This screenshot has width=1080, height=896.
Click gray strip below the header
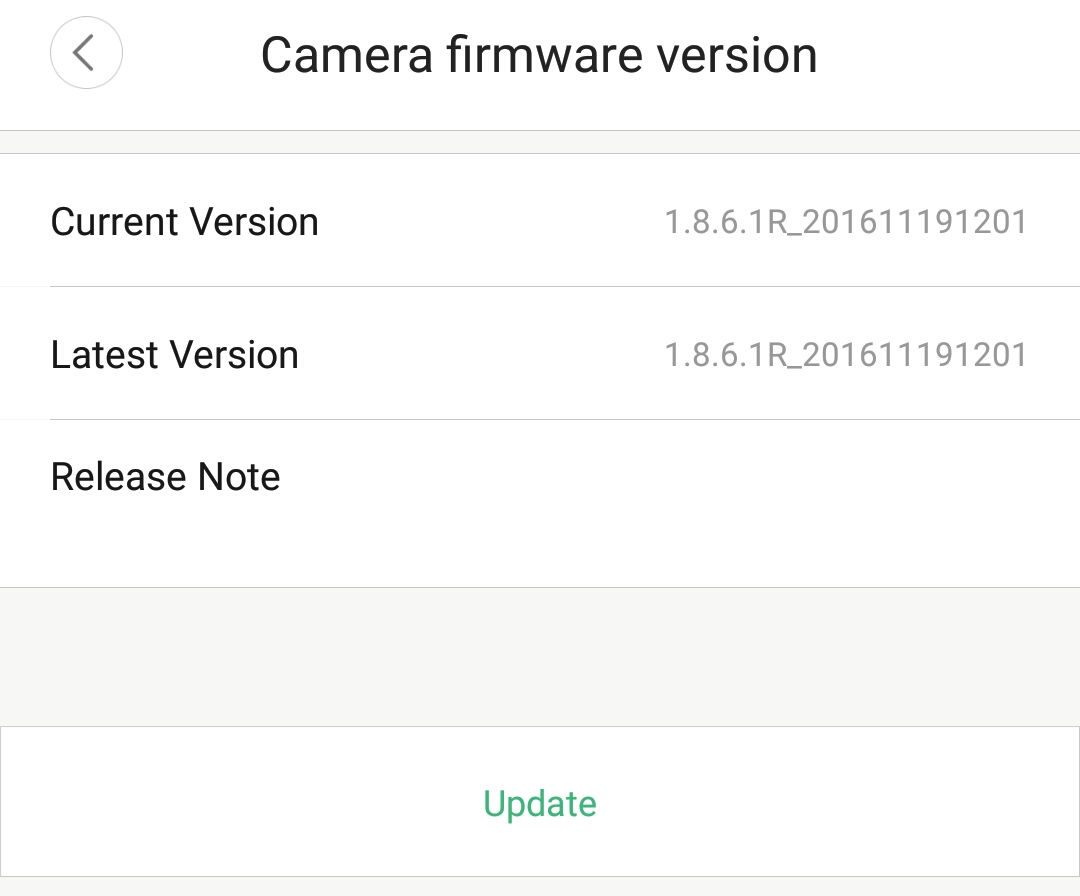click(540, 142)
